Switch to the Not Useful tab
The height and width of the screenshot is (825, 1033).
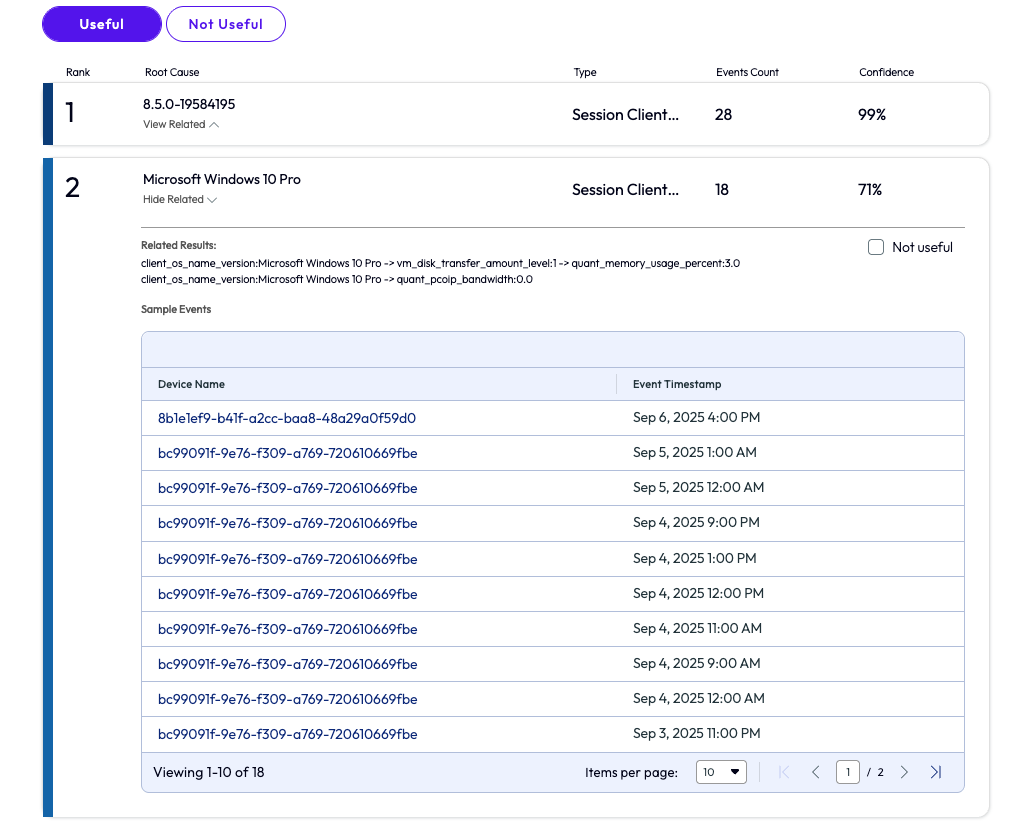tap(225, 23)
